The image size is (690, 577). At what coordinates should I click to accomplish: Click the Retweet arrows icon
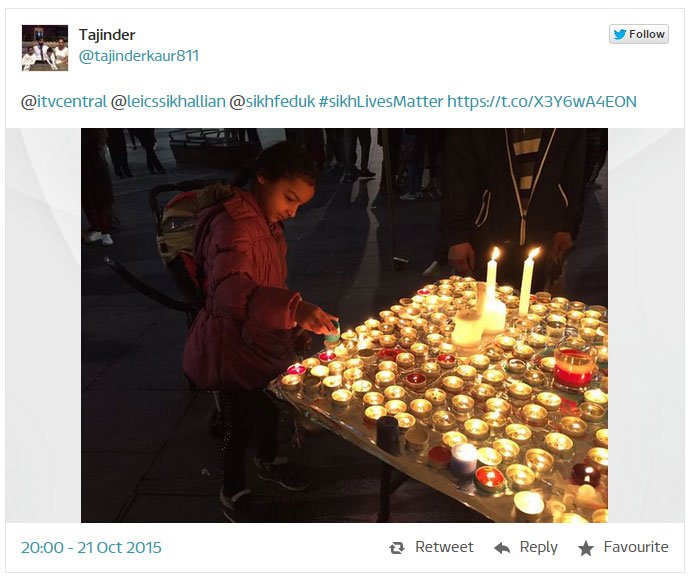pyautogui.click(x=396, y=548)
